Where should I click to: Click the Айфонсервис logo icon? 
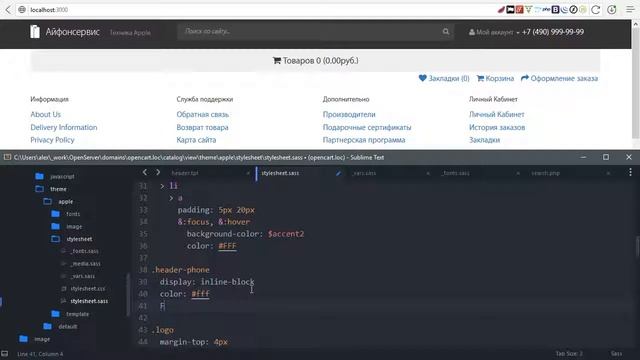click(35, 31)
